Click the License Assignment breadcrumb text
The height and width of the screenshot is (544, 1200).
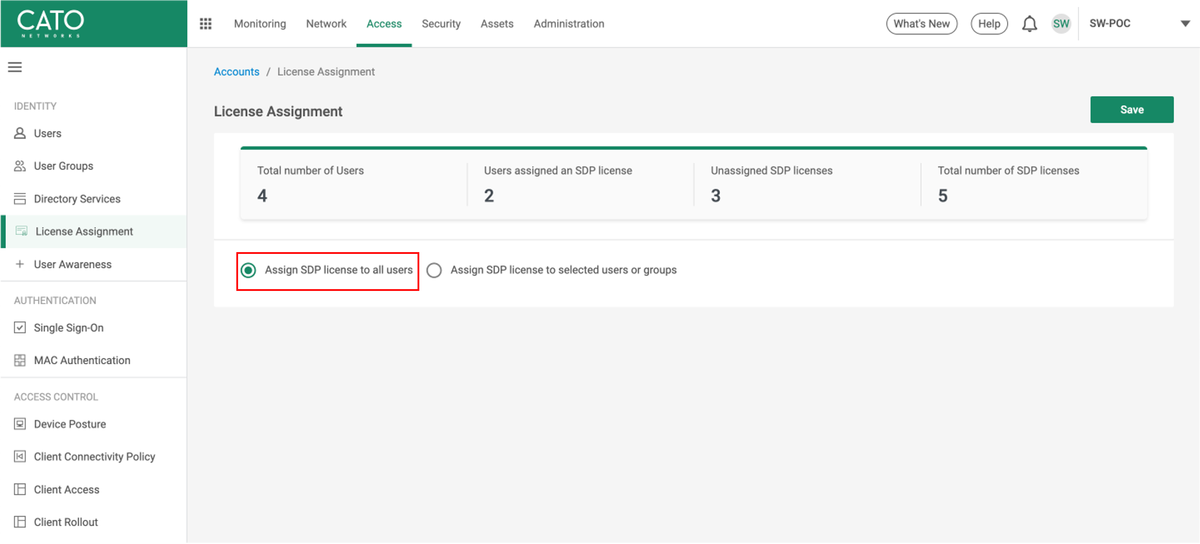326,72
